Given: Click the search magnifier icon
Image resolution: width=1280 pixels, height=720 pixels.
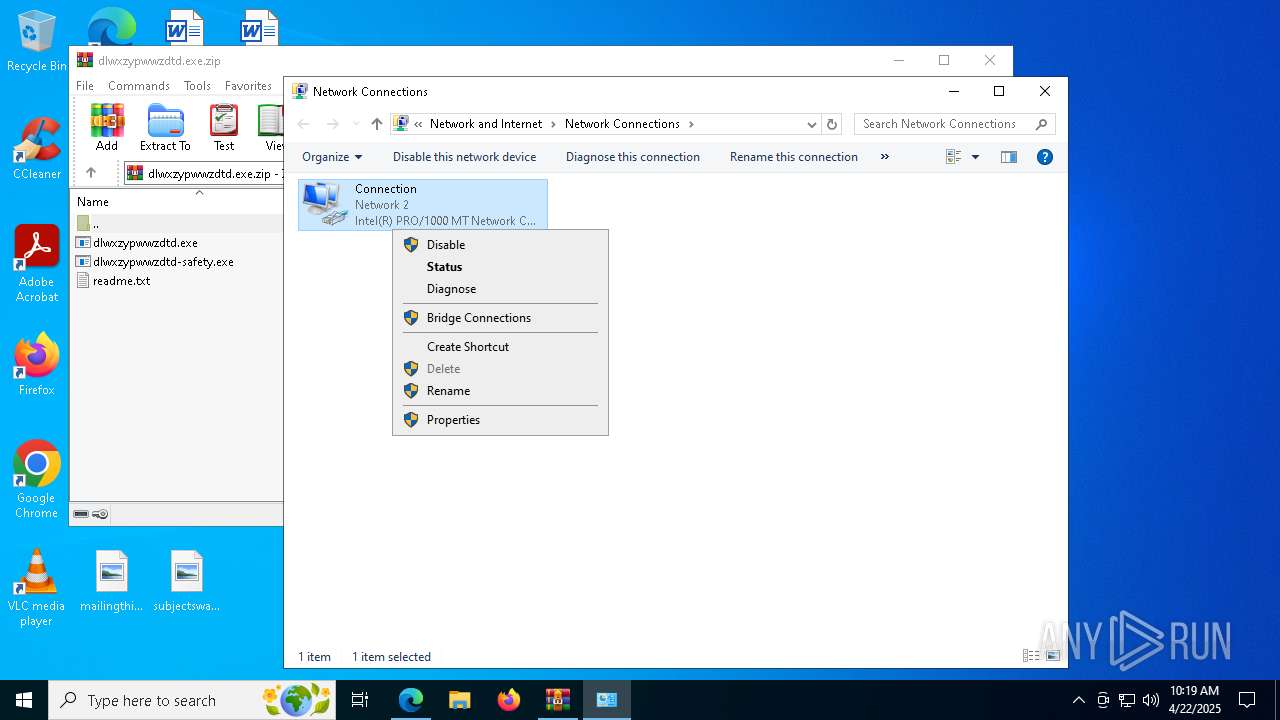Looking at the screenshot, I should (1041, 124).
